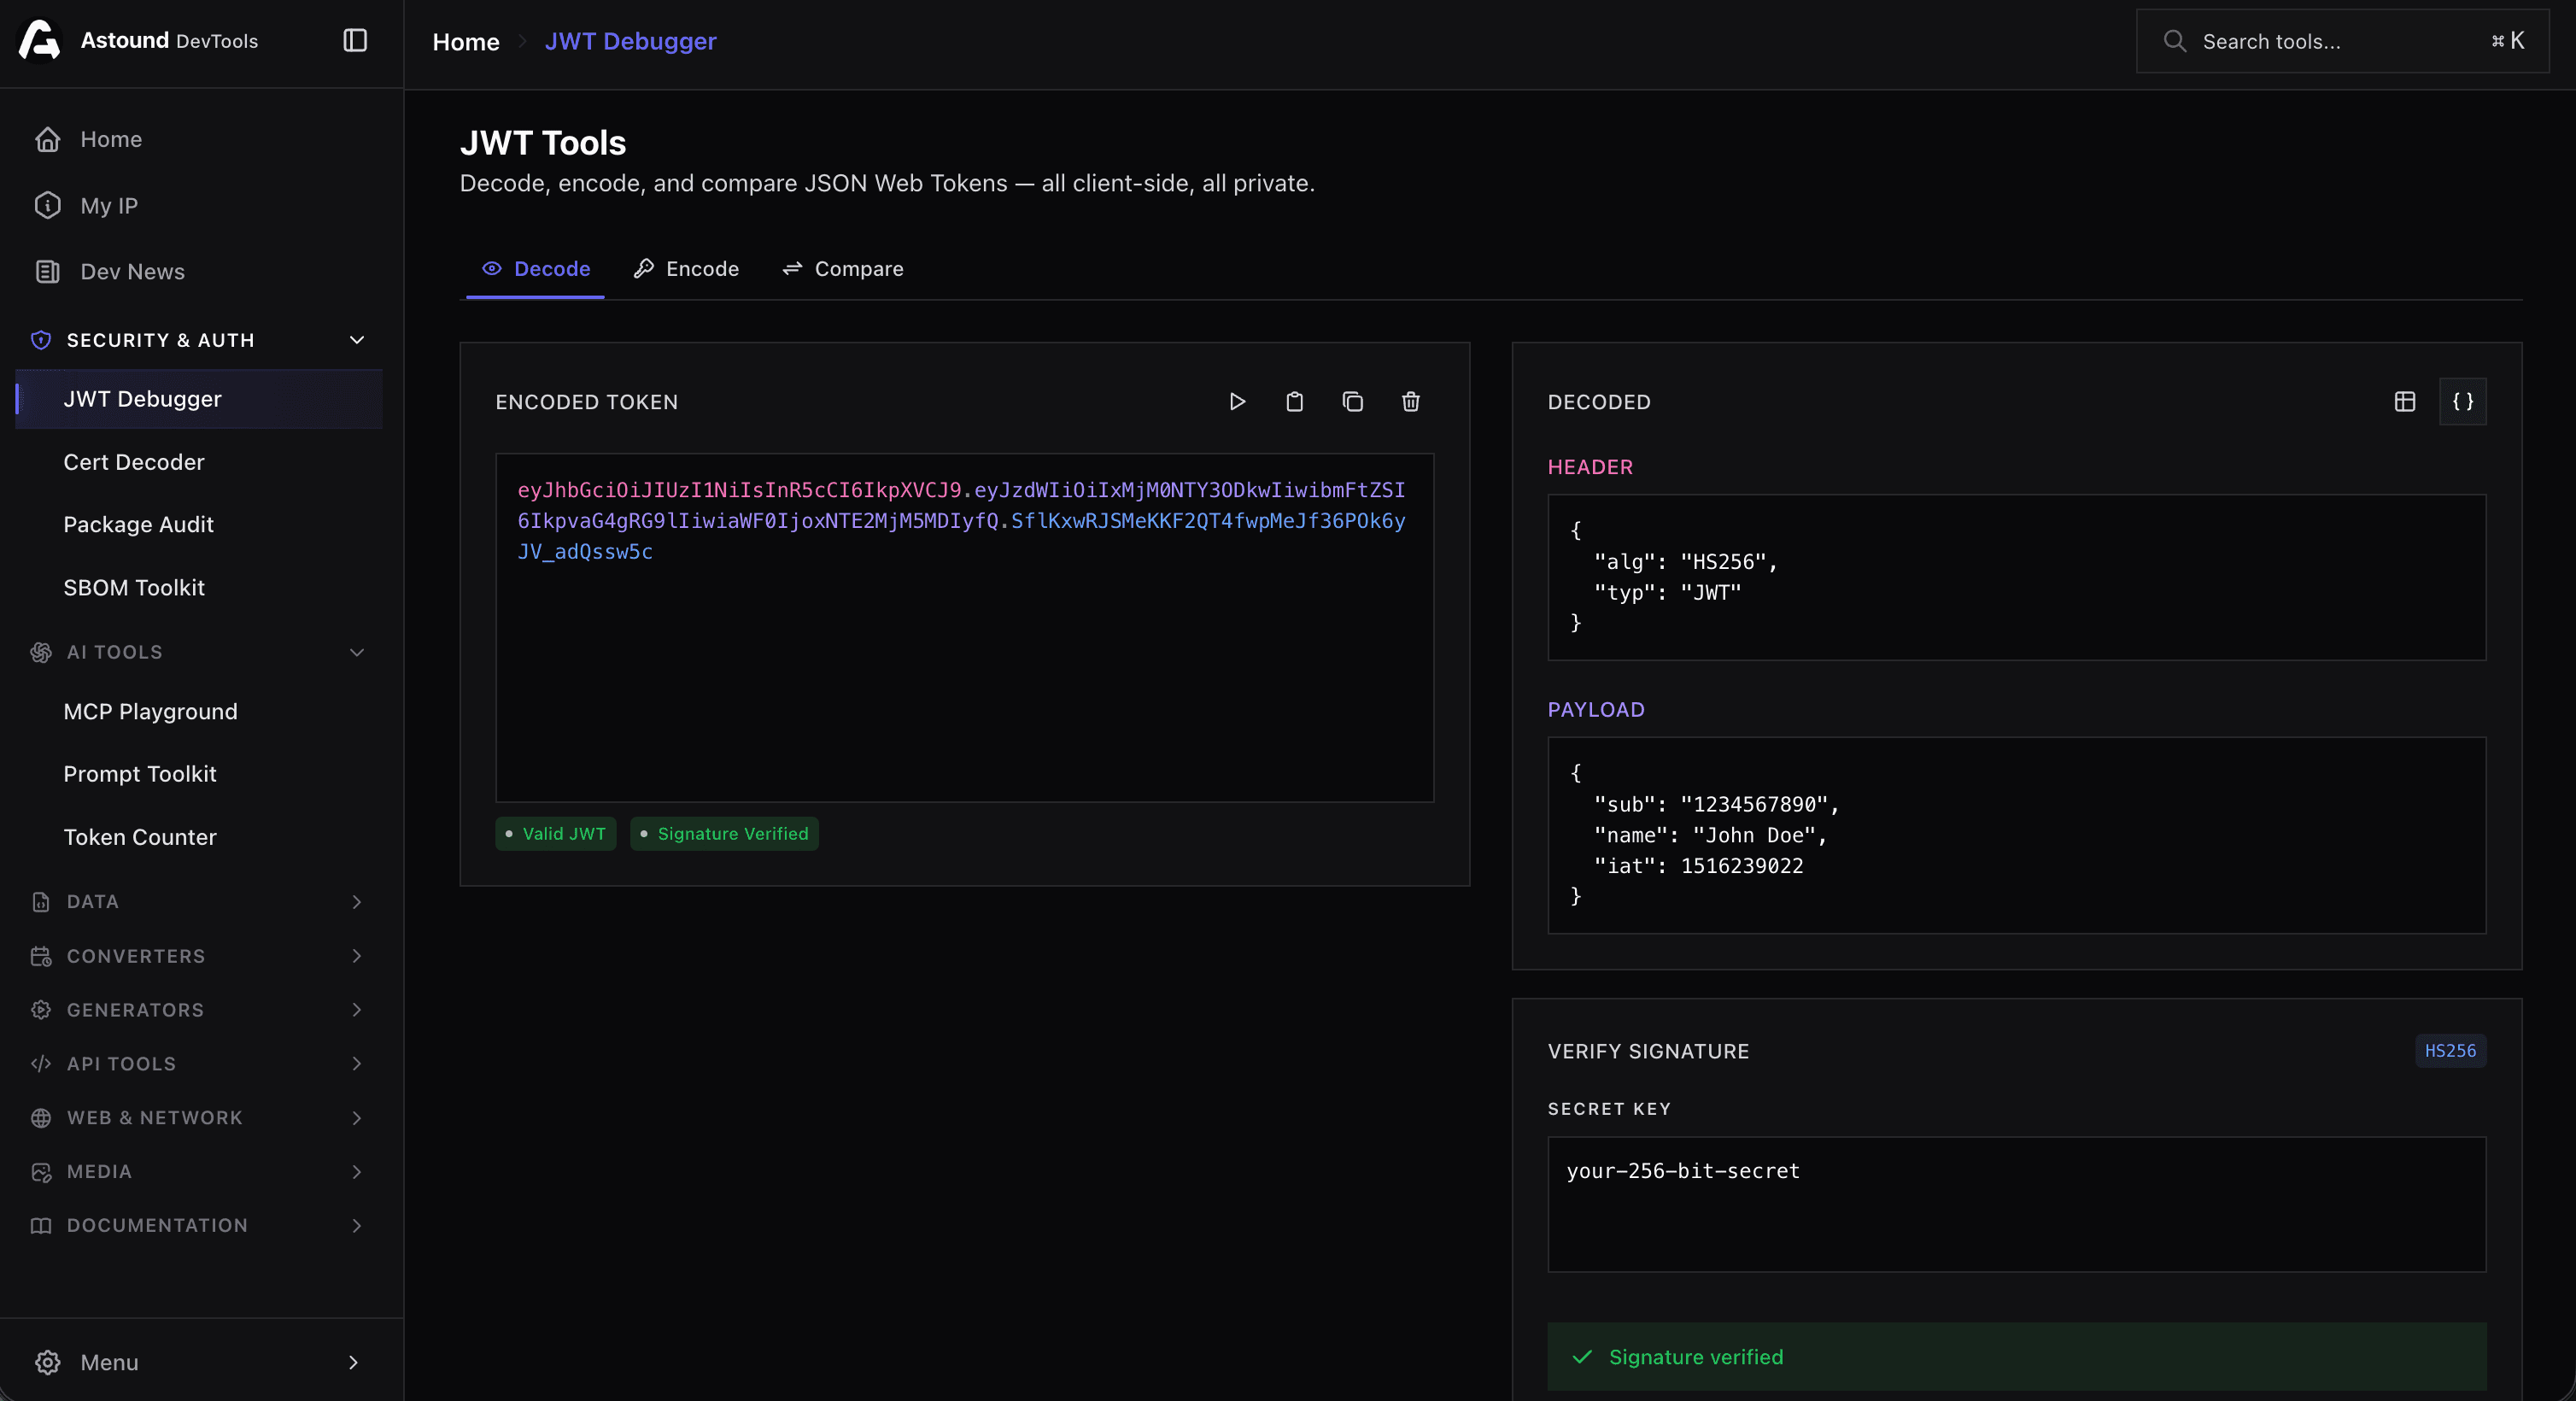Focus the Search tools field
The width and height of the screenshot is (2576, 1401).
[2342, 41]
